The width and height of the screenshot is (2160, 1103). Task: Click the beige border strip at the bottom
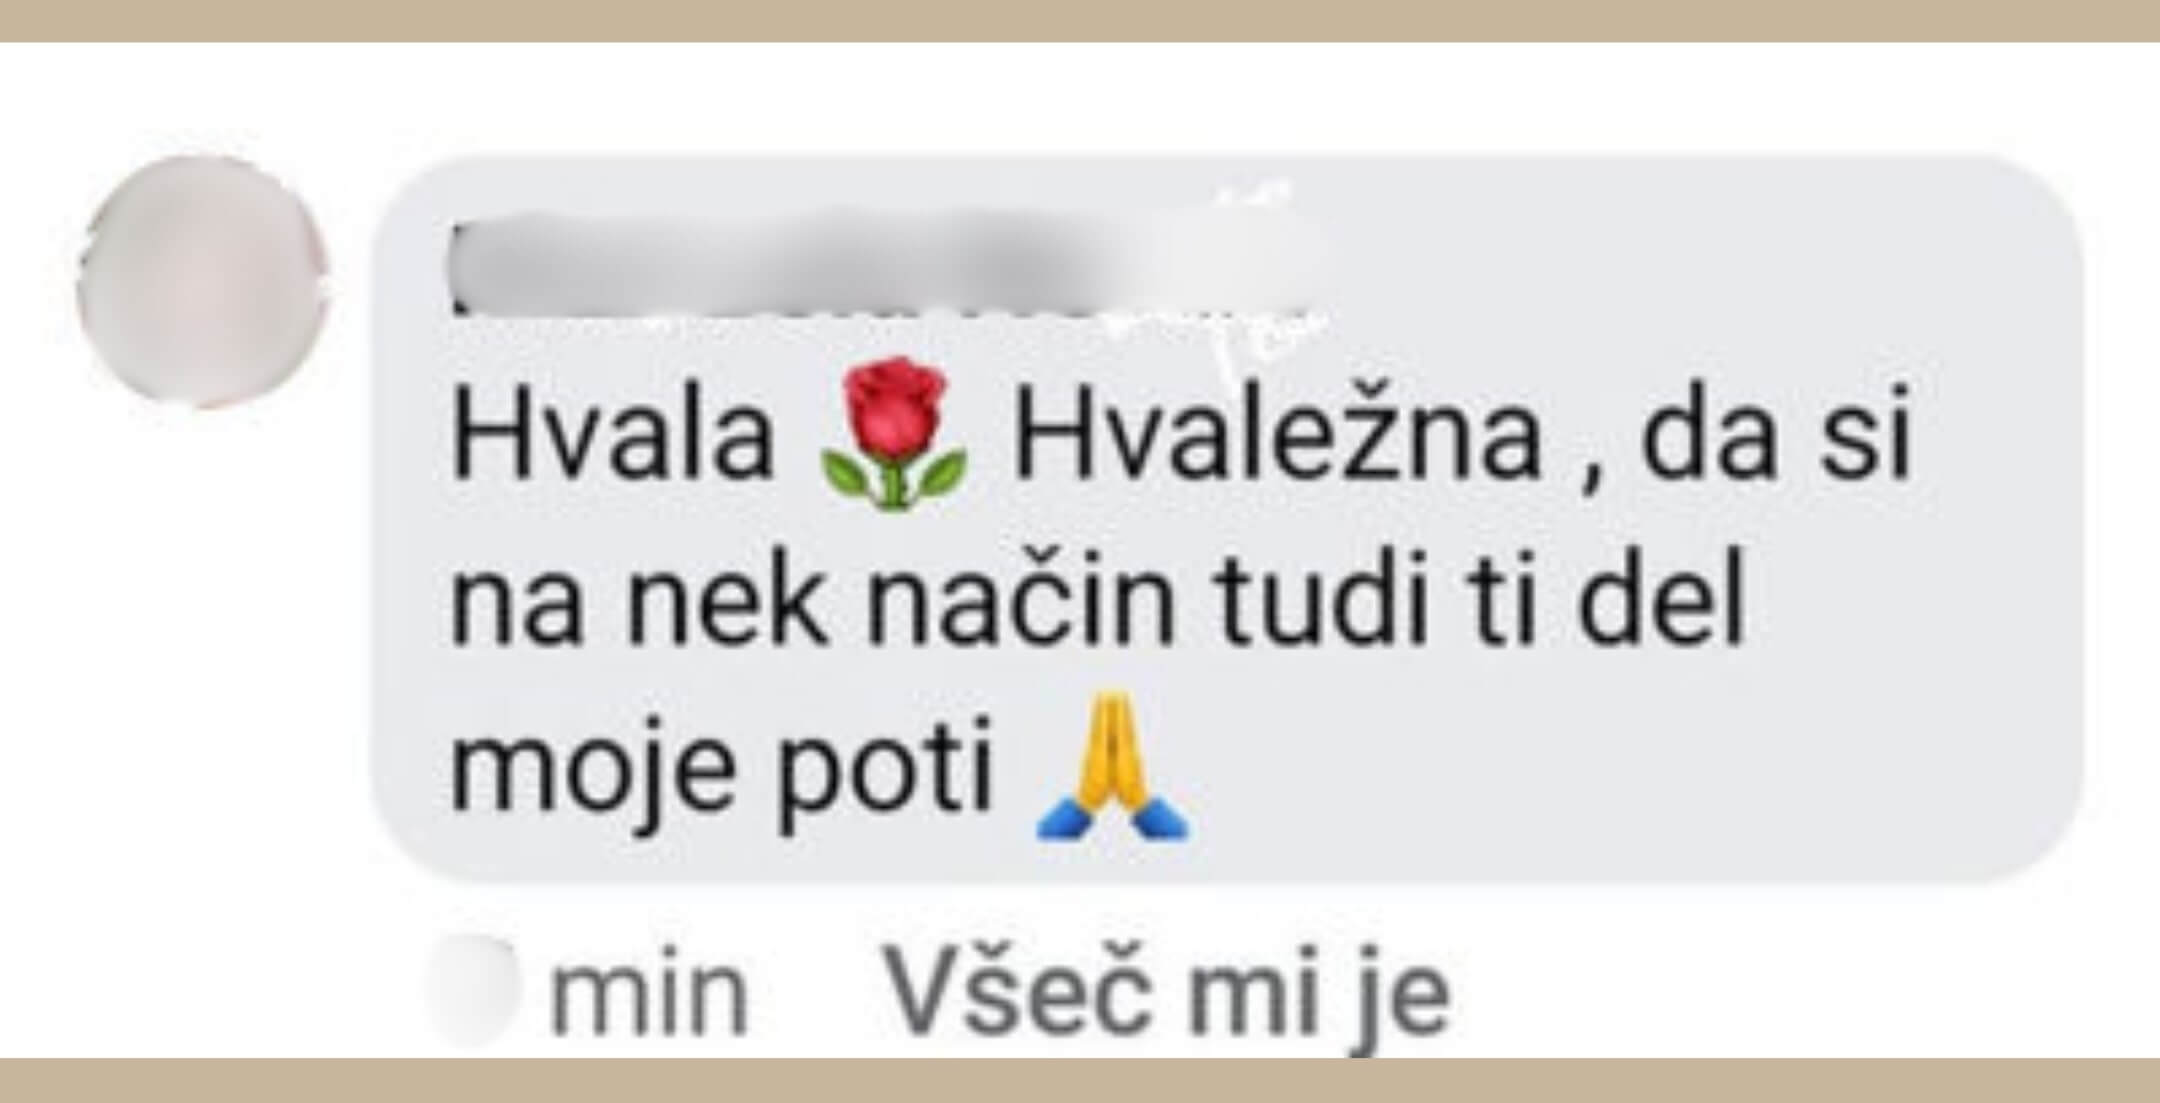1080,1080
